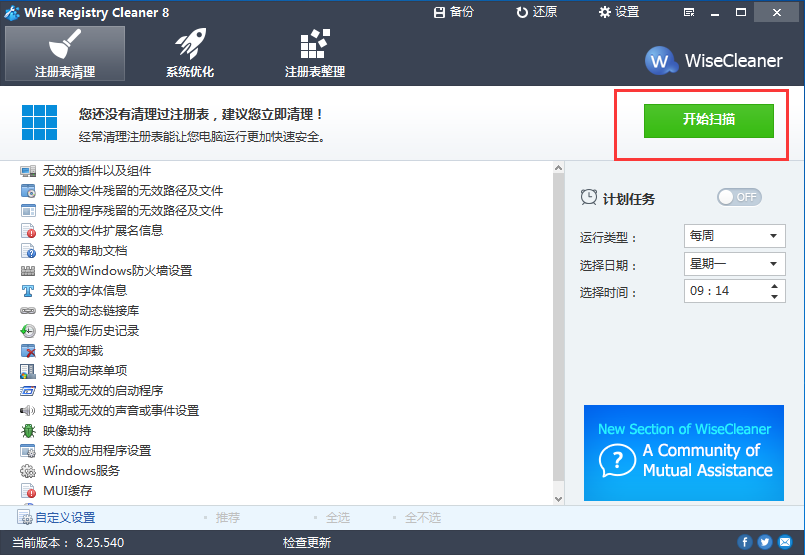Click the WiseCleaner community banner

(683, 452)
